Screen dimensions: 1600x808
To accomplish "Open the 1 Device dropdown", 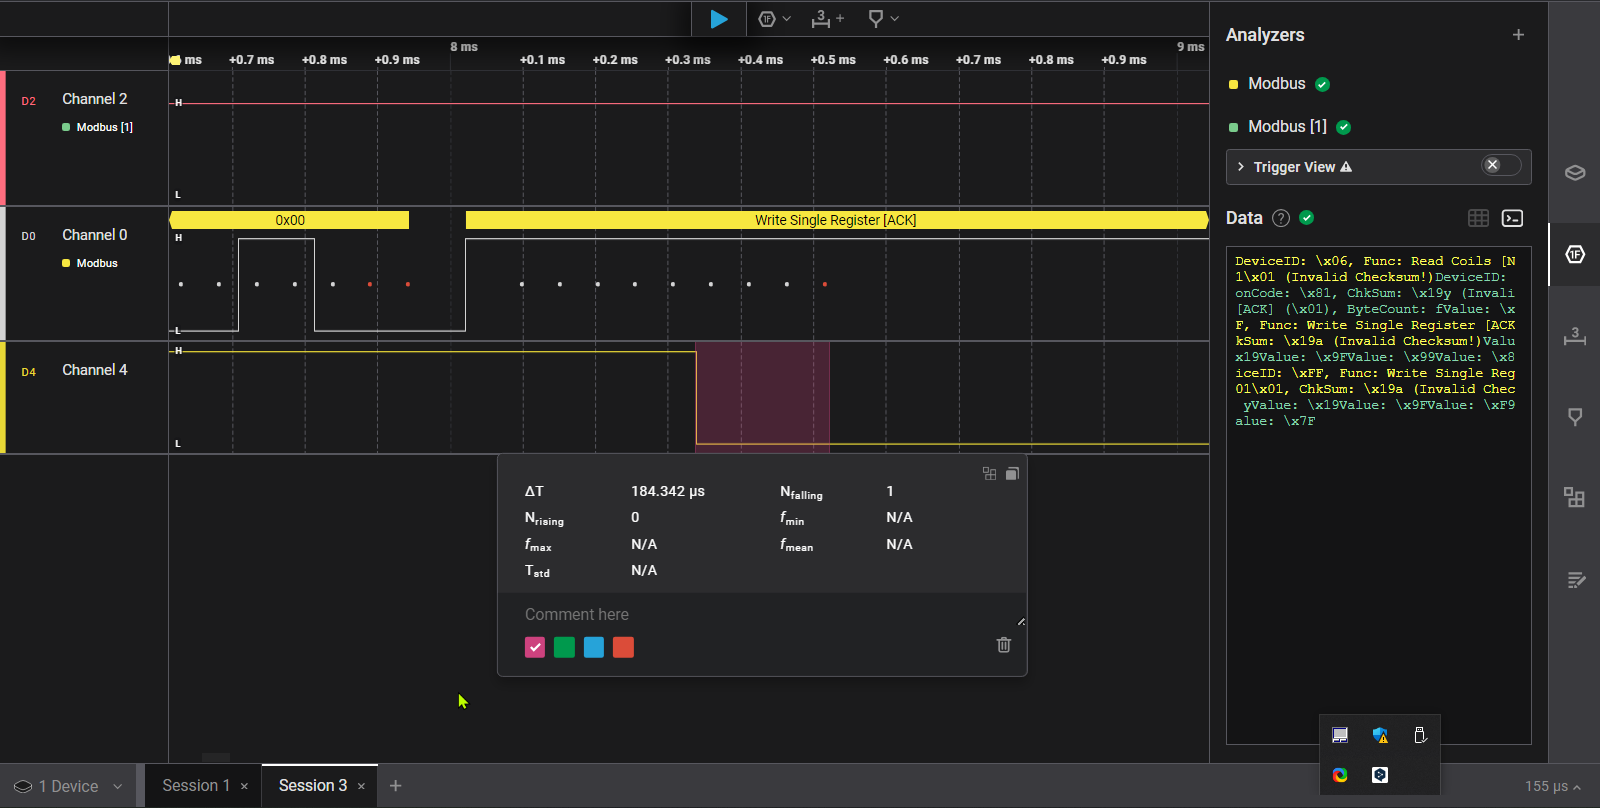I will pyautogui.click(x=68, y=786).
